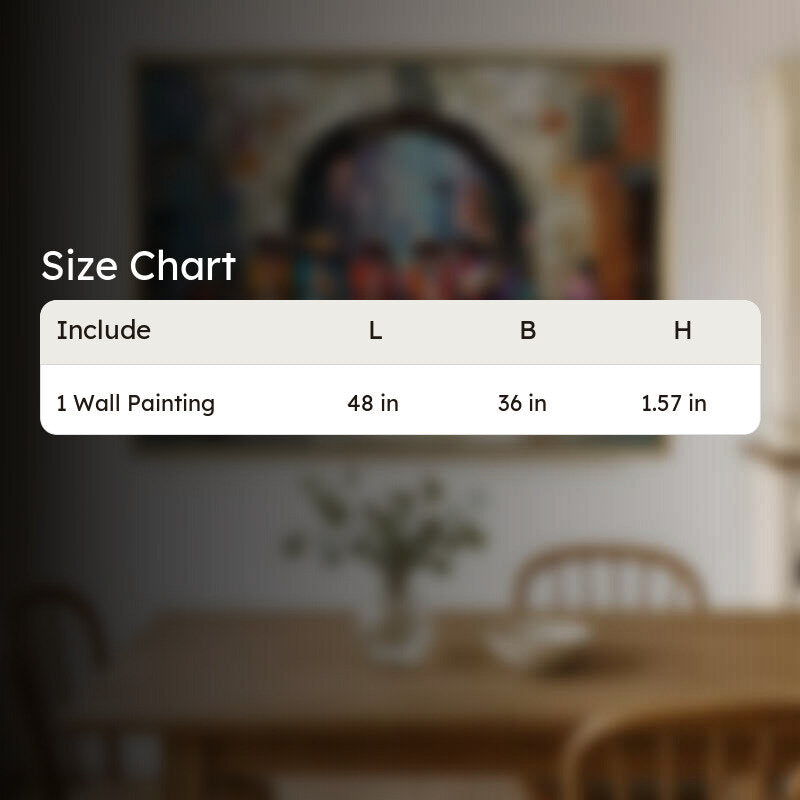Select the B column header
This screenshot has width=800, height=800.
[528, 331]
